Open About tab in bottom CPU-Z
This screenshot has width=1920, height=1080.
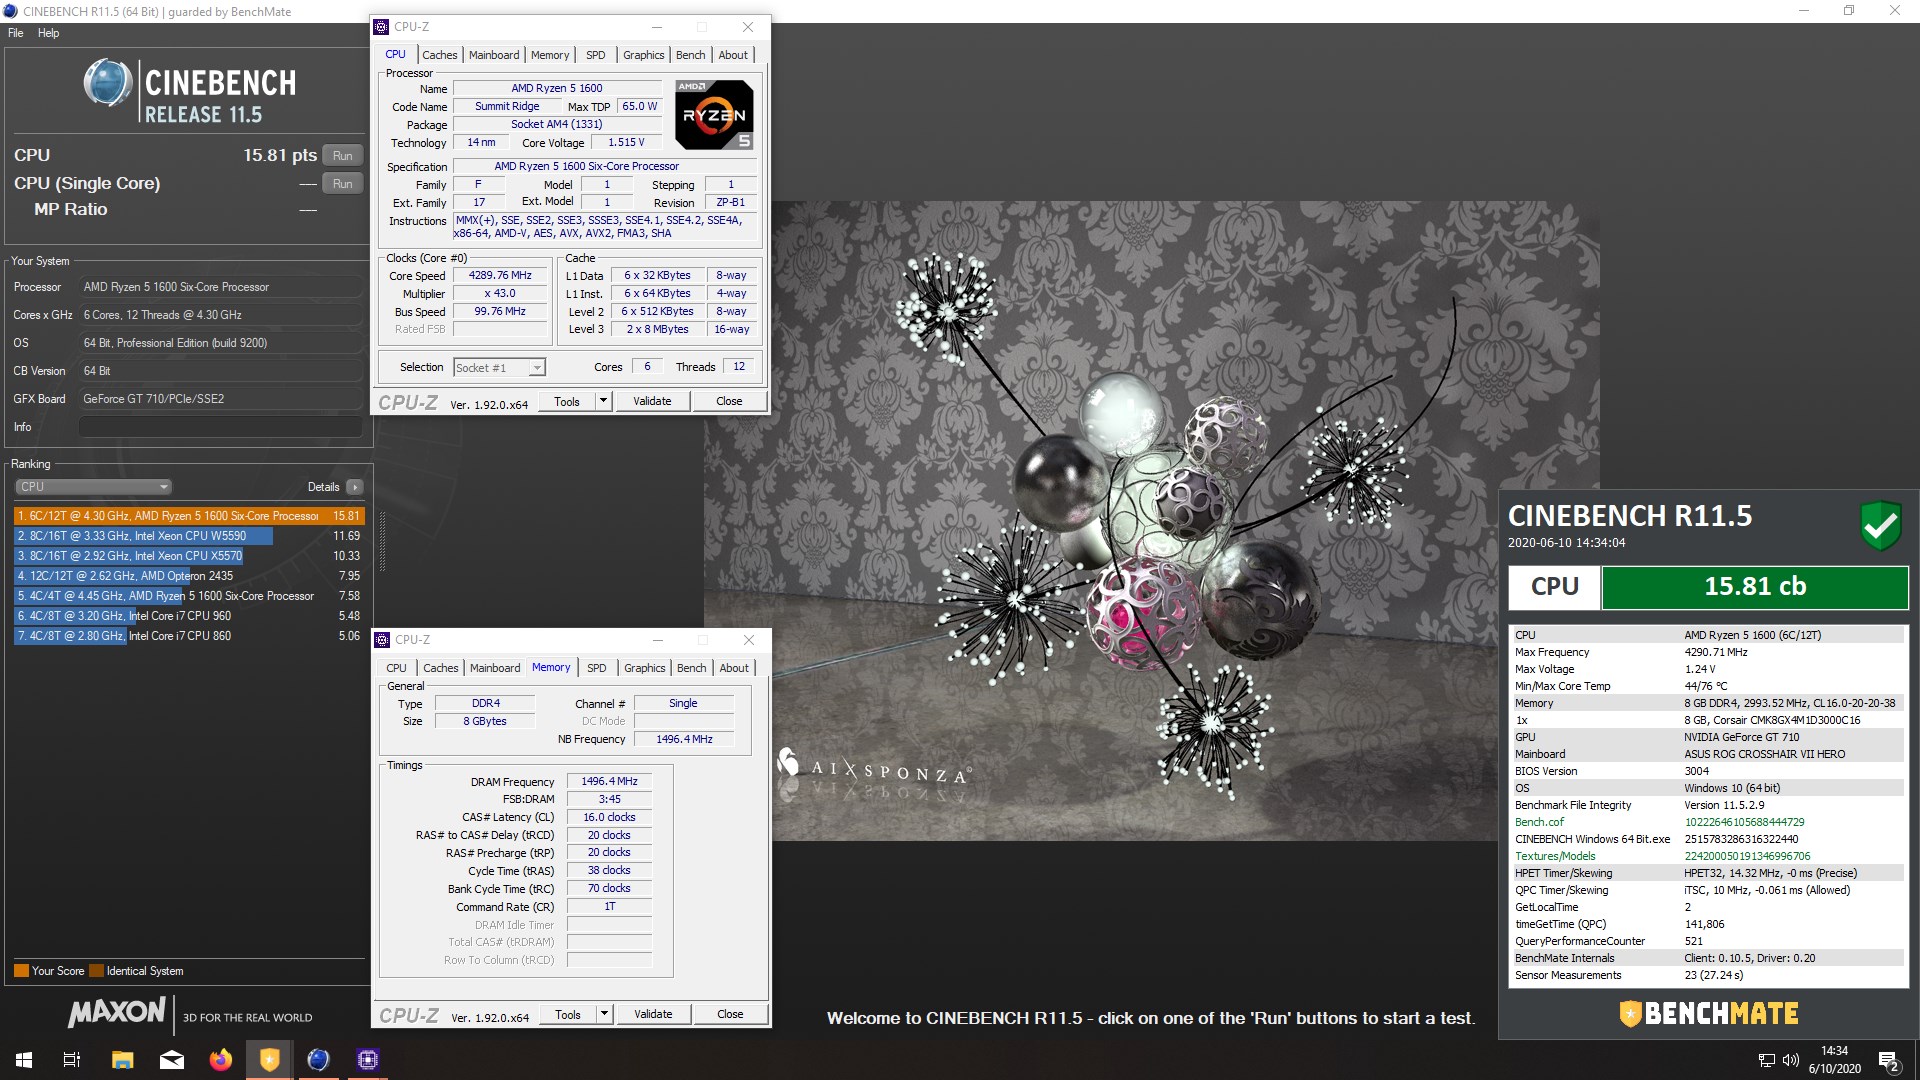[734, 668]
